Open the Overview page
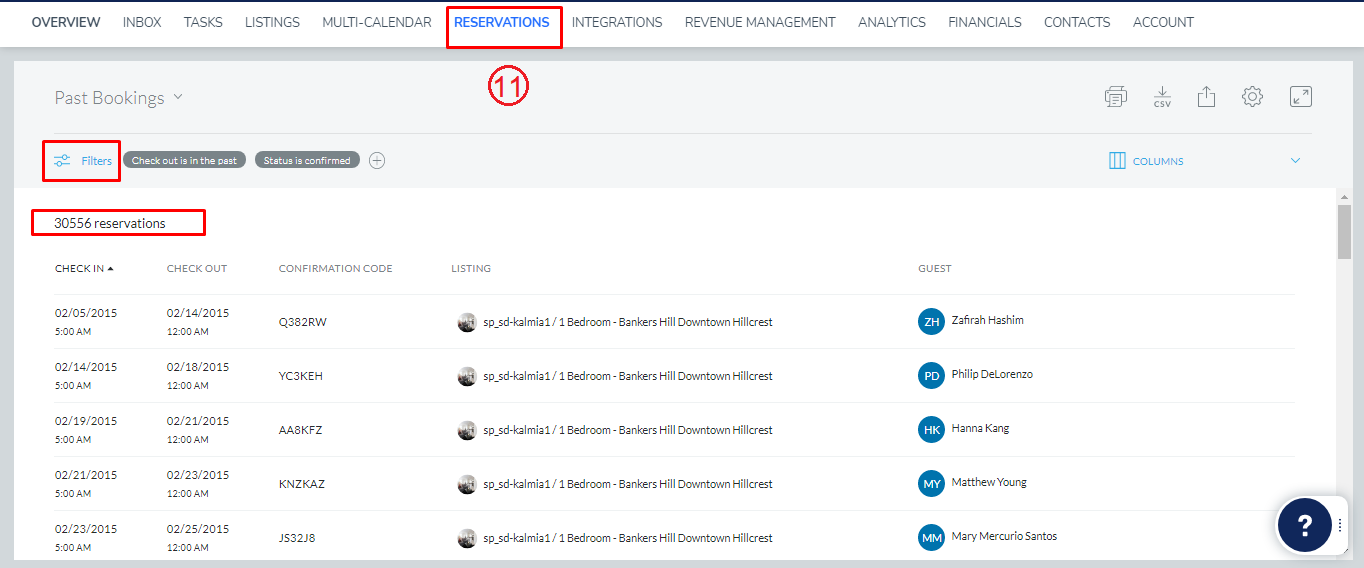1364x568 pixels. (x=66, y=22)
